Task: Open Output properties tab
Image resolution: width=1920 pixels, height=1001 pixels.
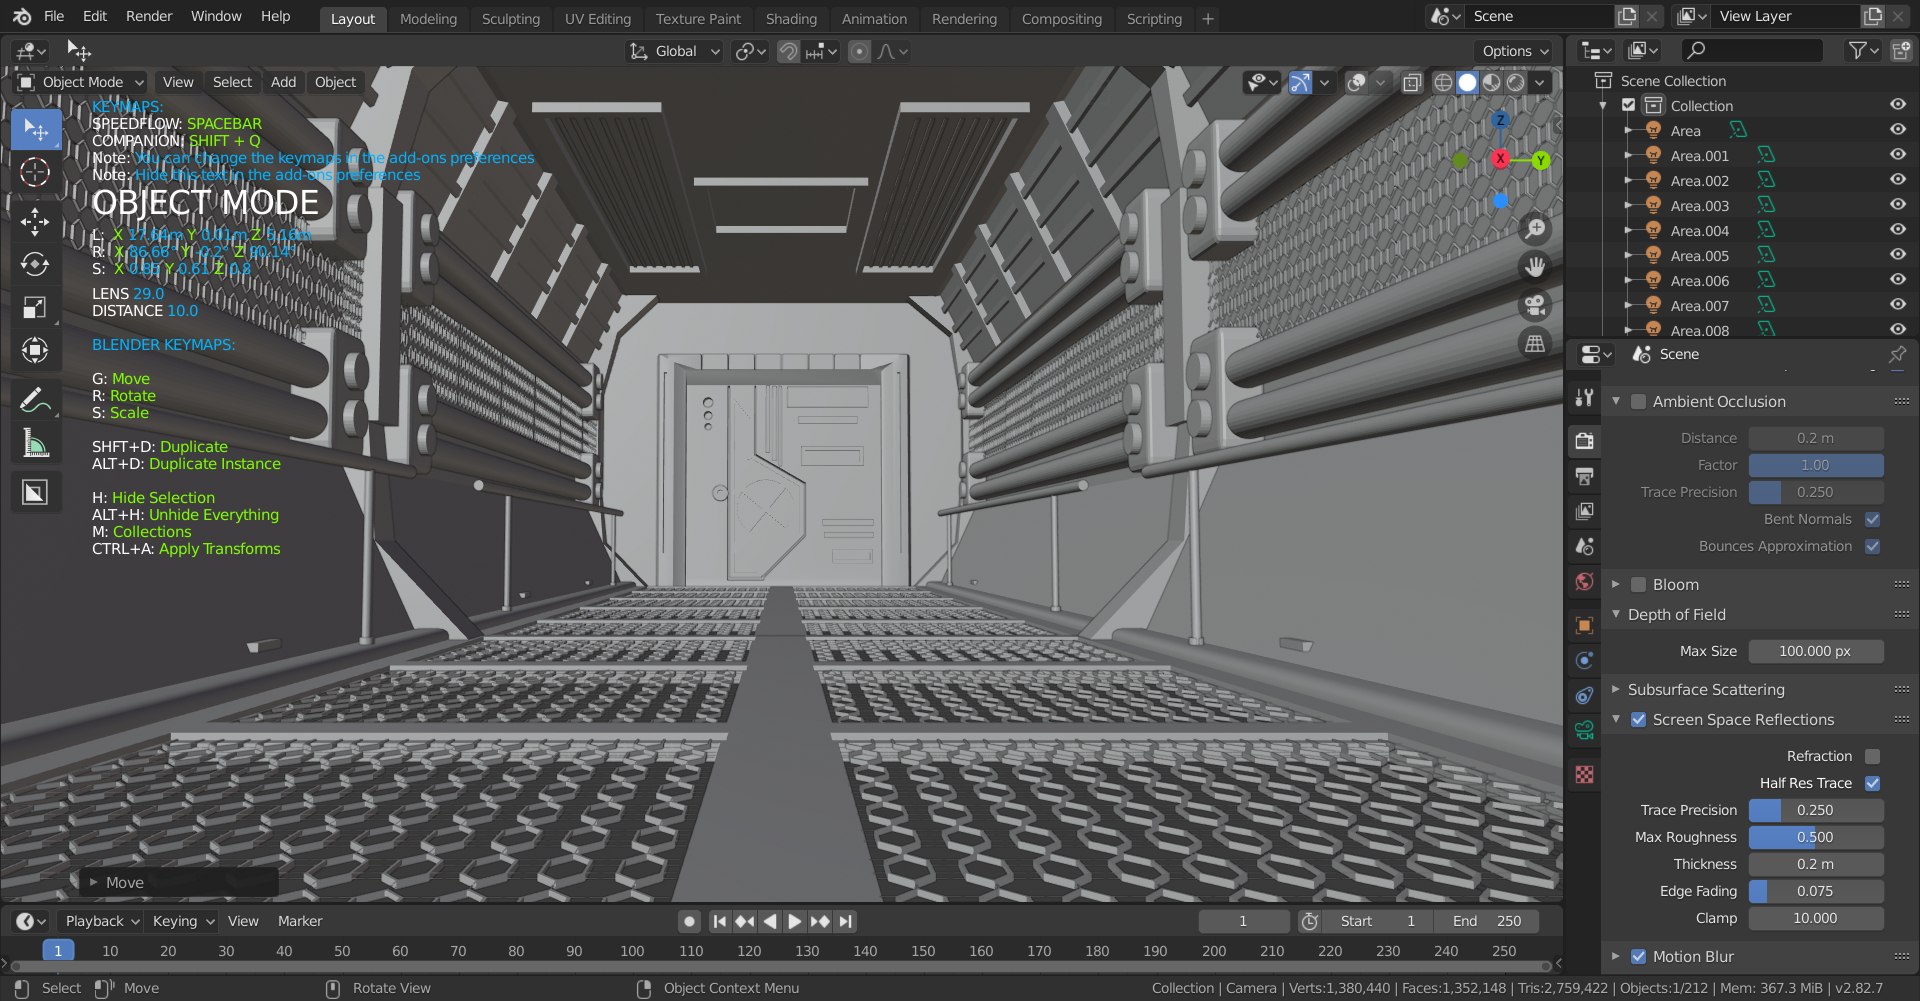Action: [x=1584, y=476]
